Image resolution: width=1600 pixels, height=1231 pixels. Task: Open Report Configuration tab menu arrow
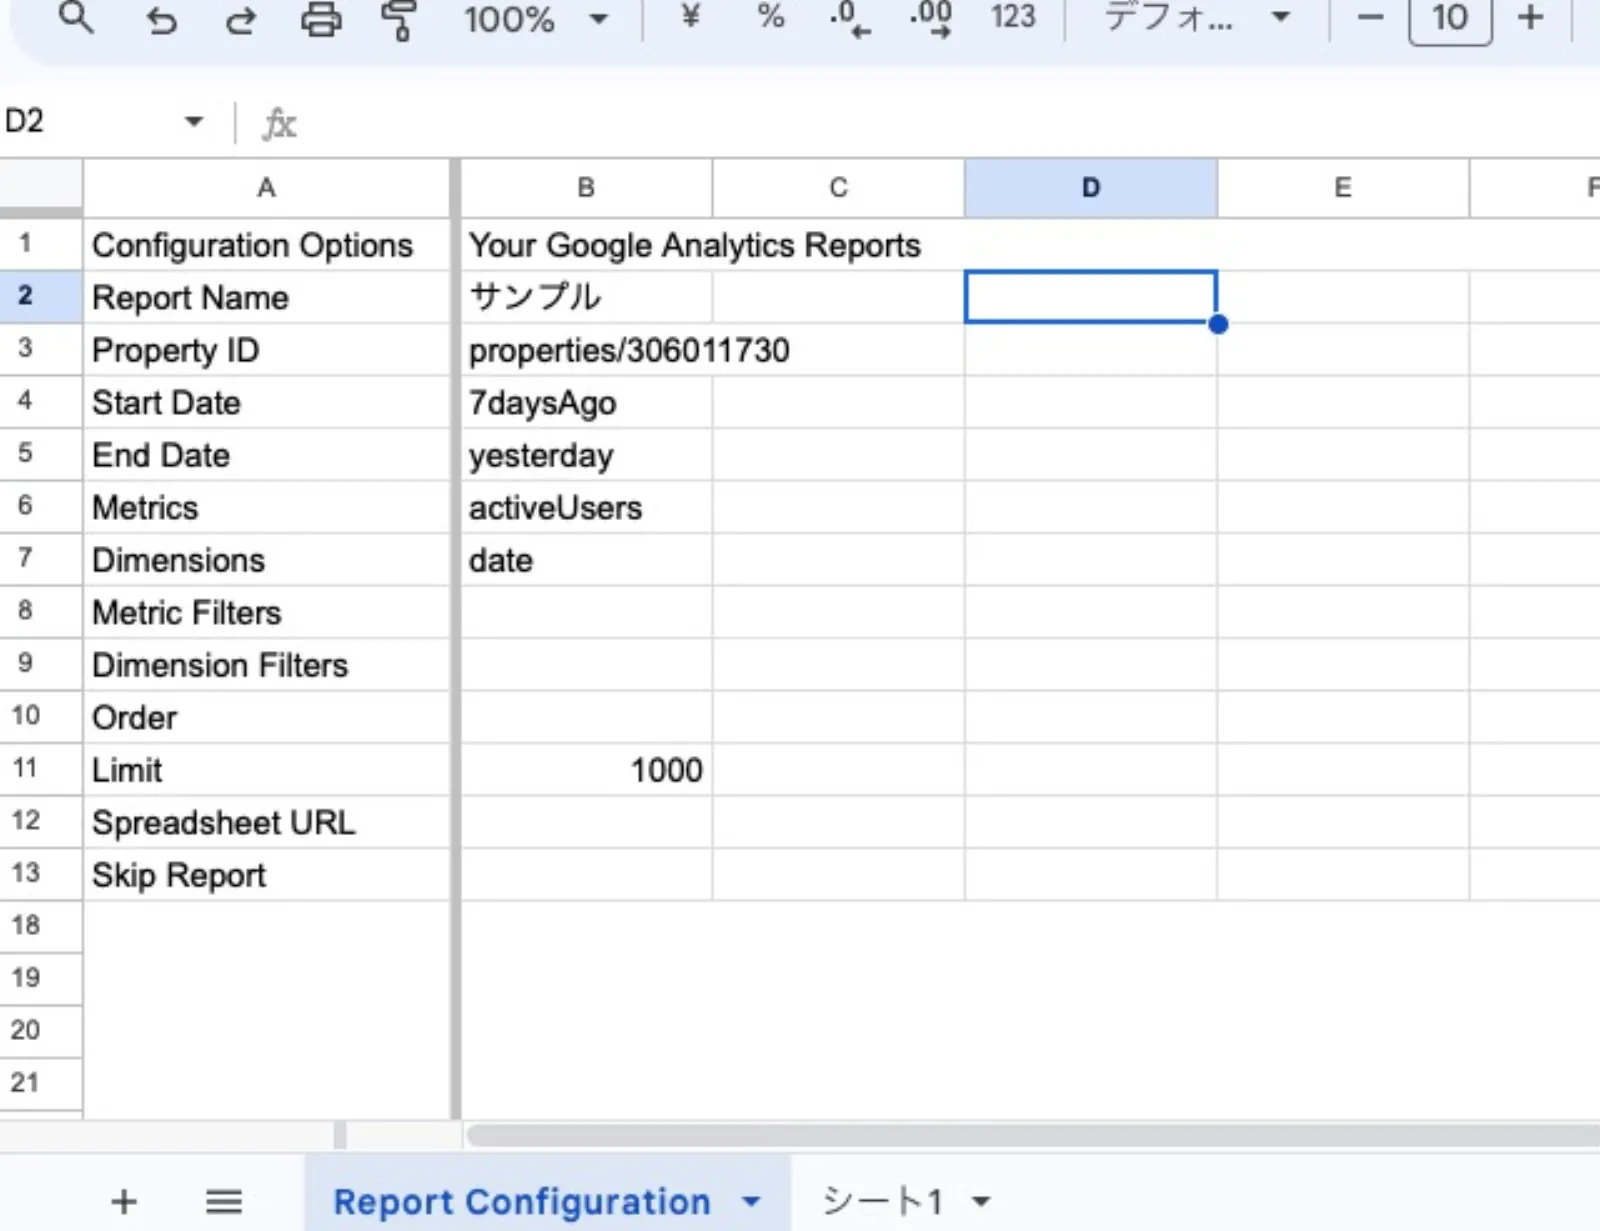pyautogui.click(x=752, y=1201)
